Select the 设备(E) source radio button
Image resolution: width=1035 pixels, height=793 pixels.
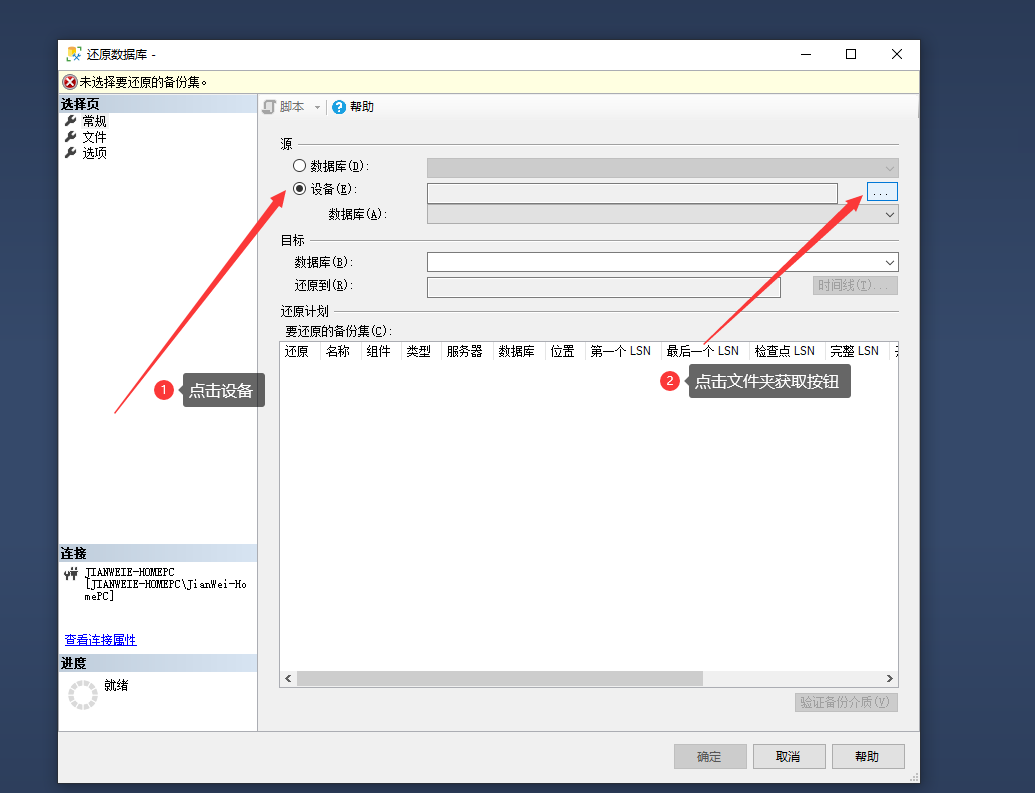click(299, 189)
